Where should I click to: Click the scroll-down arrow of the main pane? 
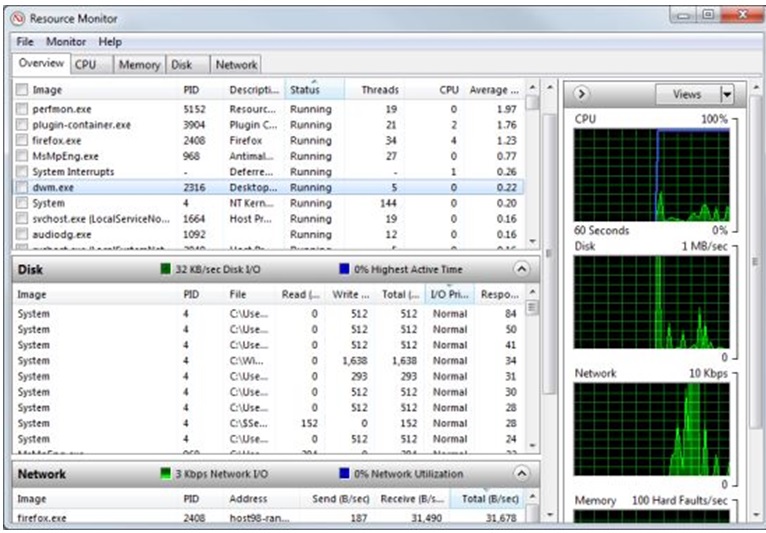tap(550, 516)
